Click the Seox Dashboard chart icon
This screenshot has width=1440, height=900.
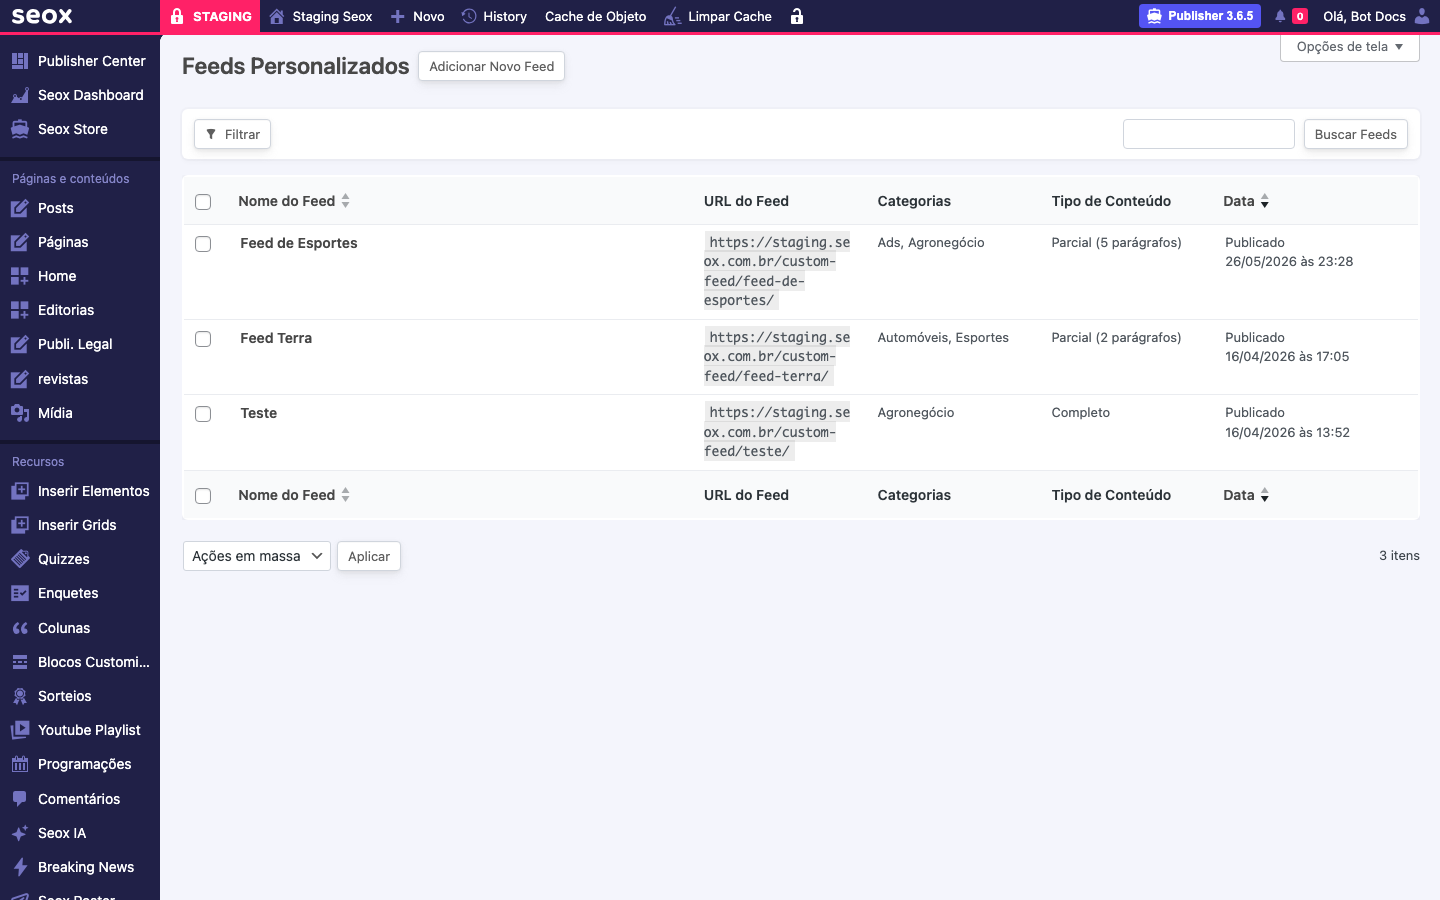[x=20, y=95]
